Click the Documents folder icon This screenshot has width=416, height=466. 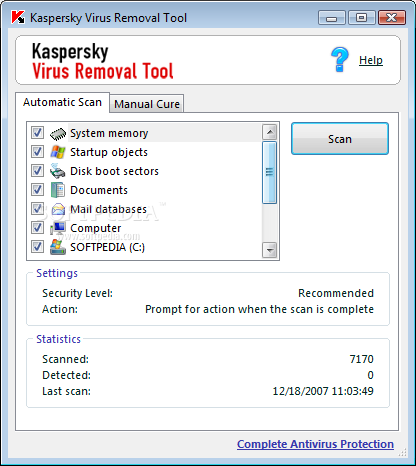pos(58,190)
